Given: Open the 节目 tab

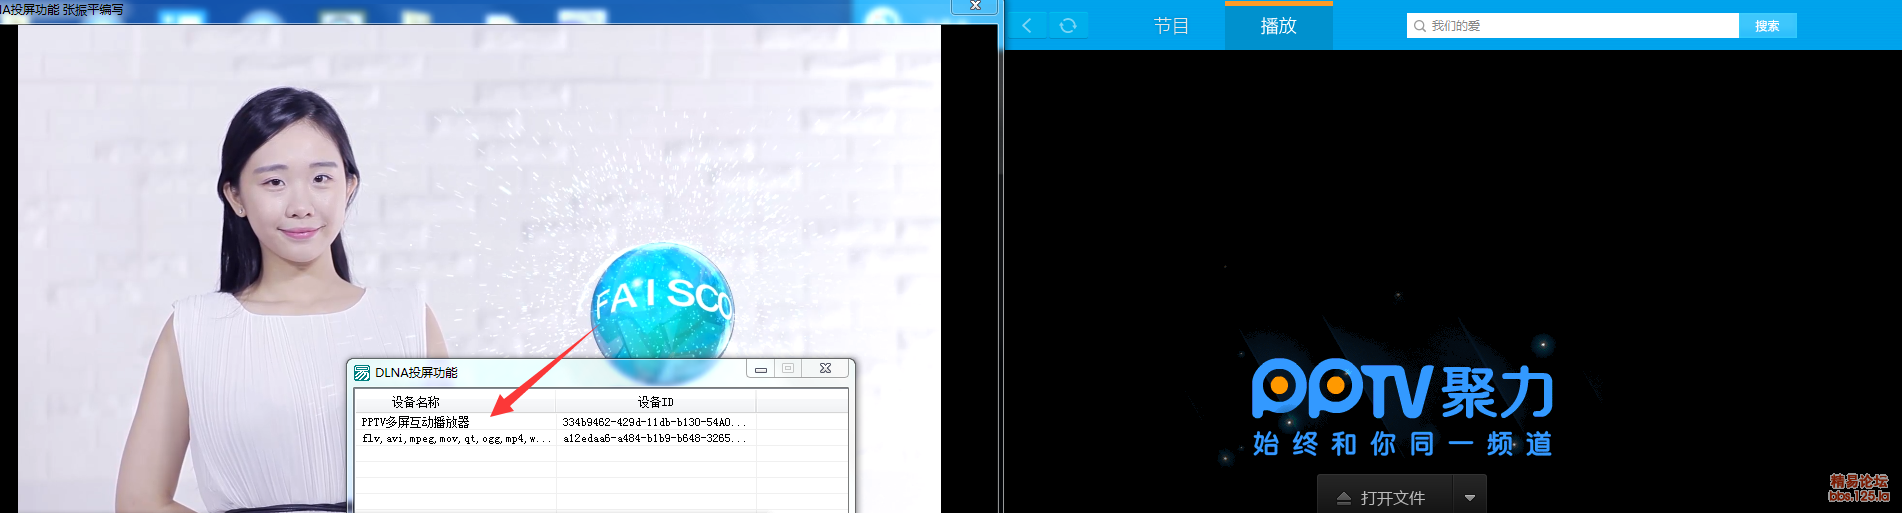Looking at the screenshot, I should pos(1171,26).
